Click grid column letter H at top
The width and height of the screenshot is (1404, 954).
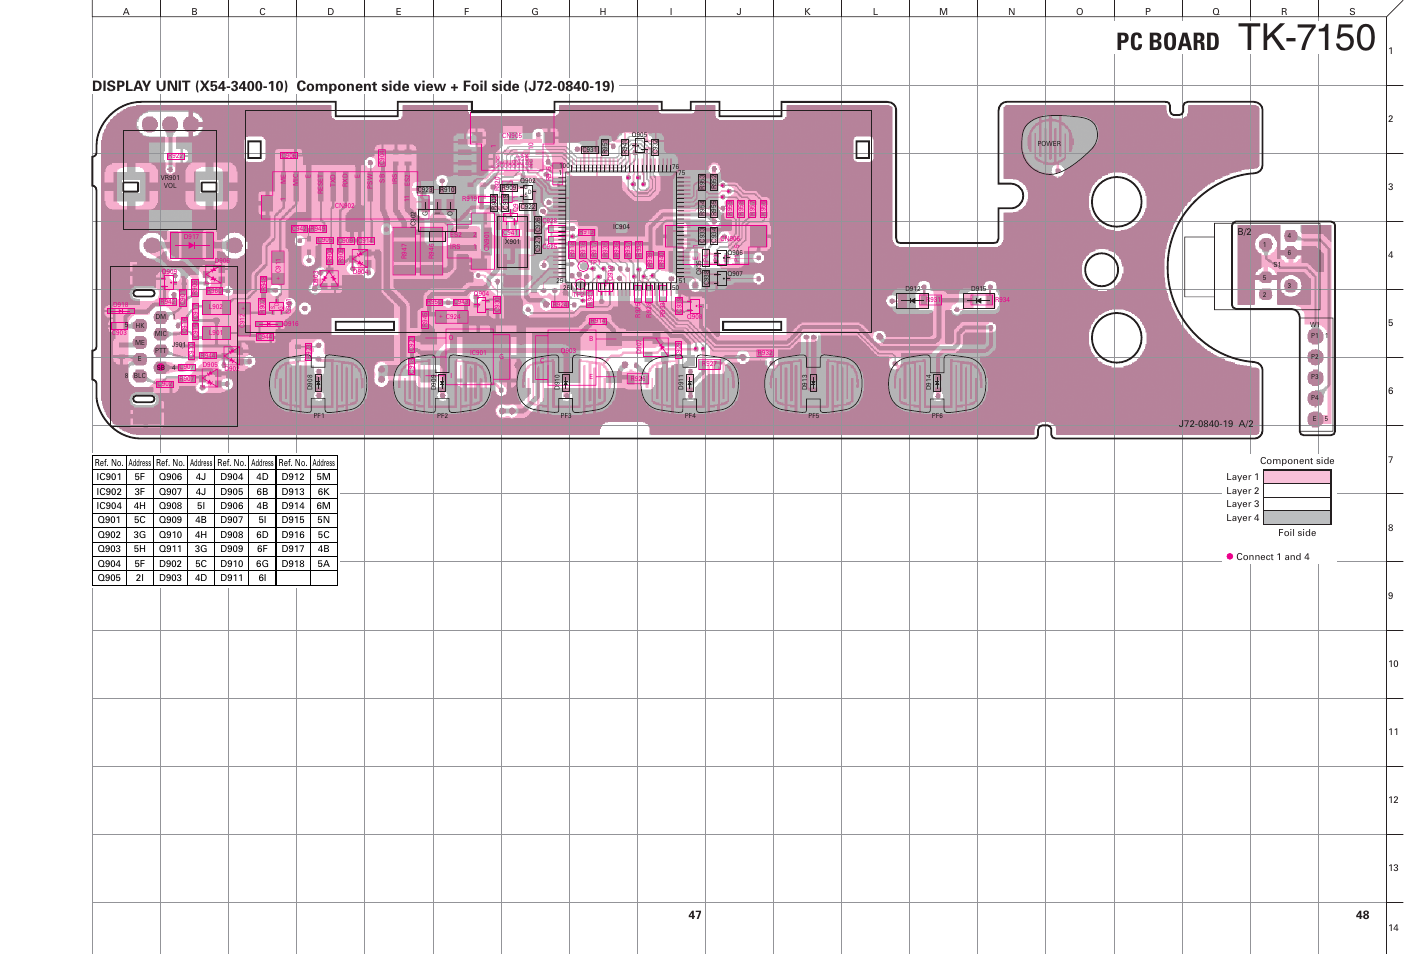603,12
